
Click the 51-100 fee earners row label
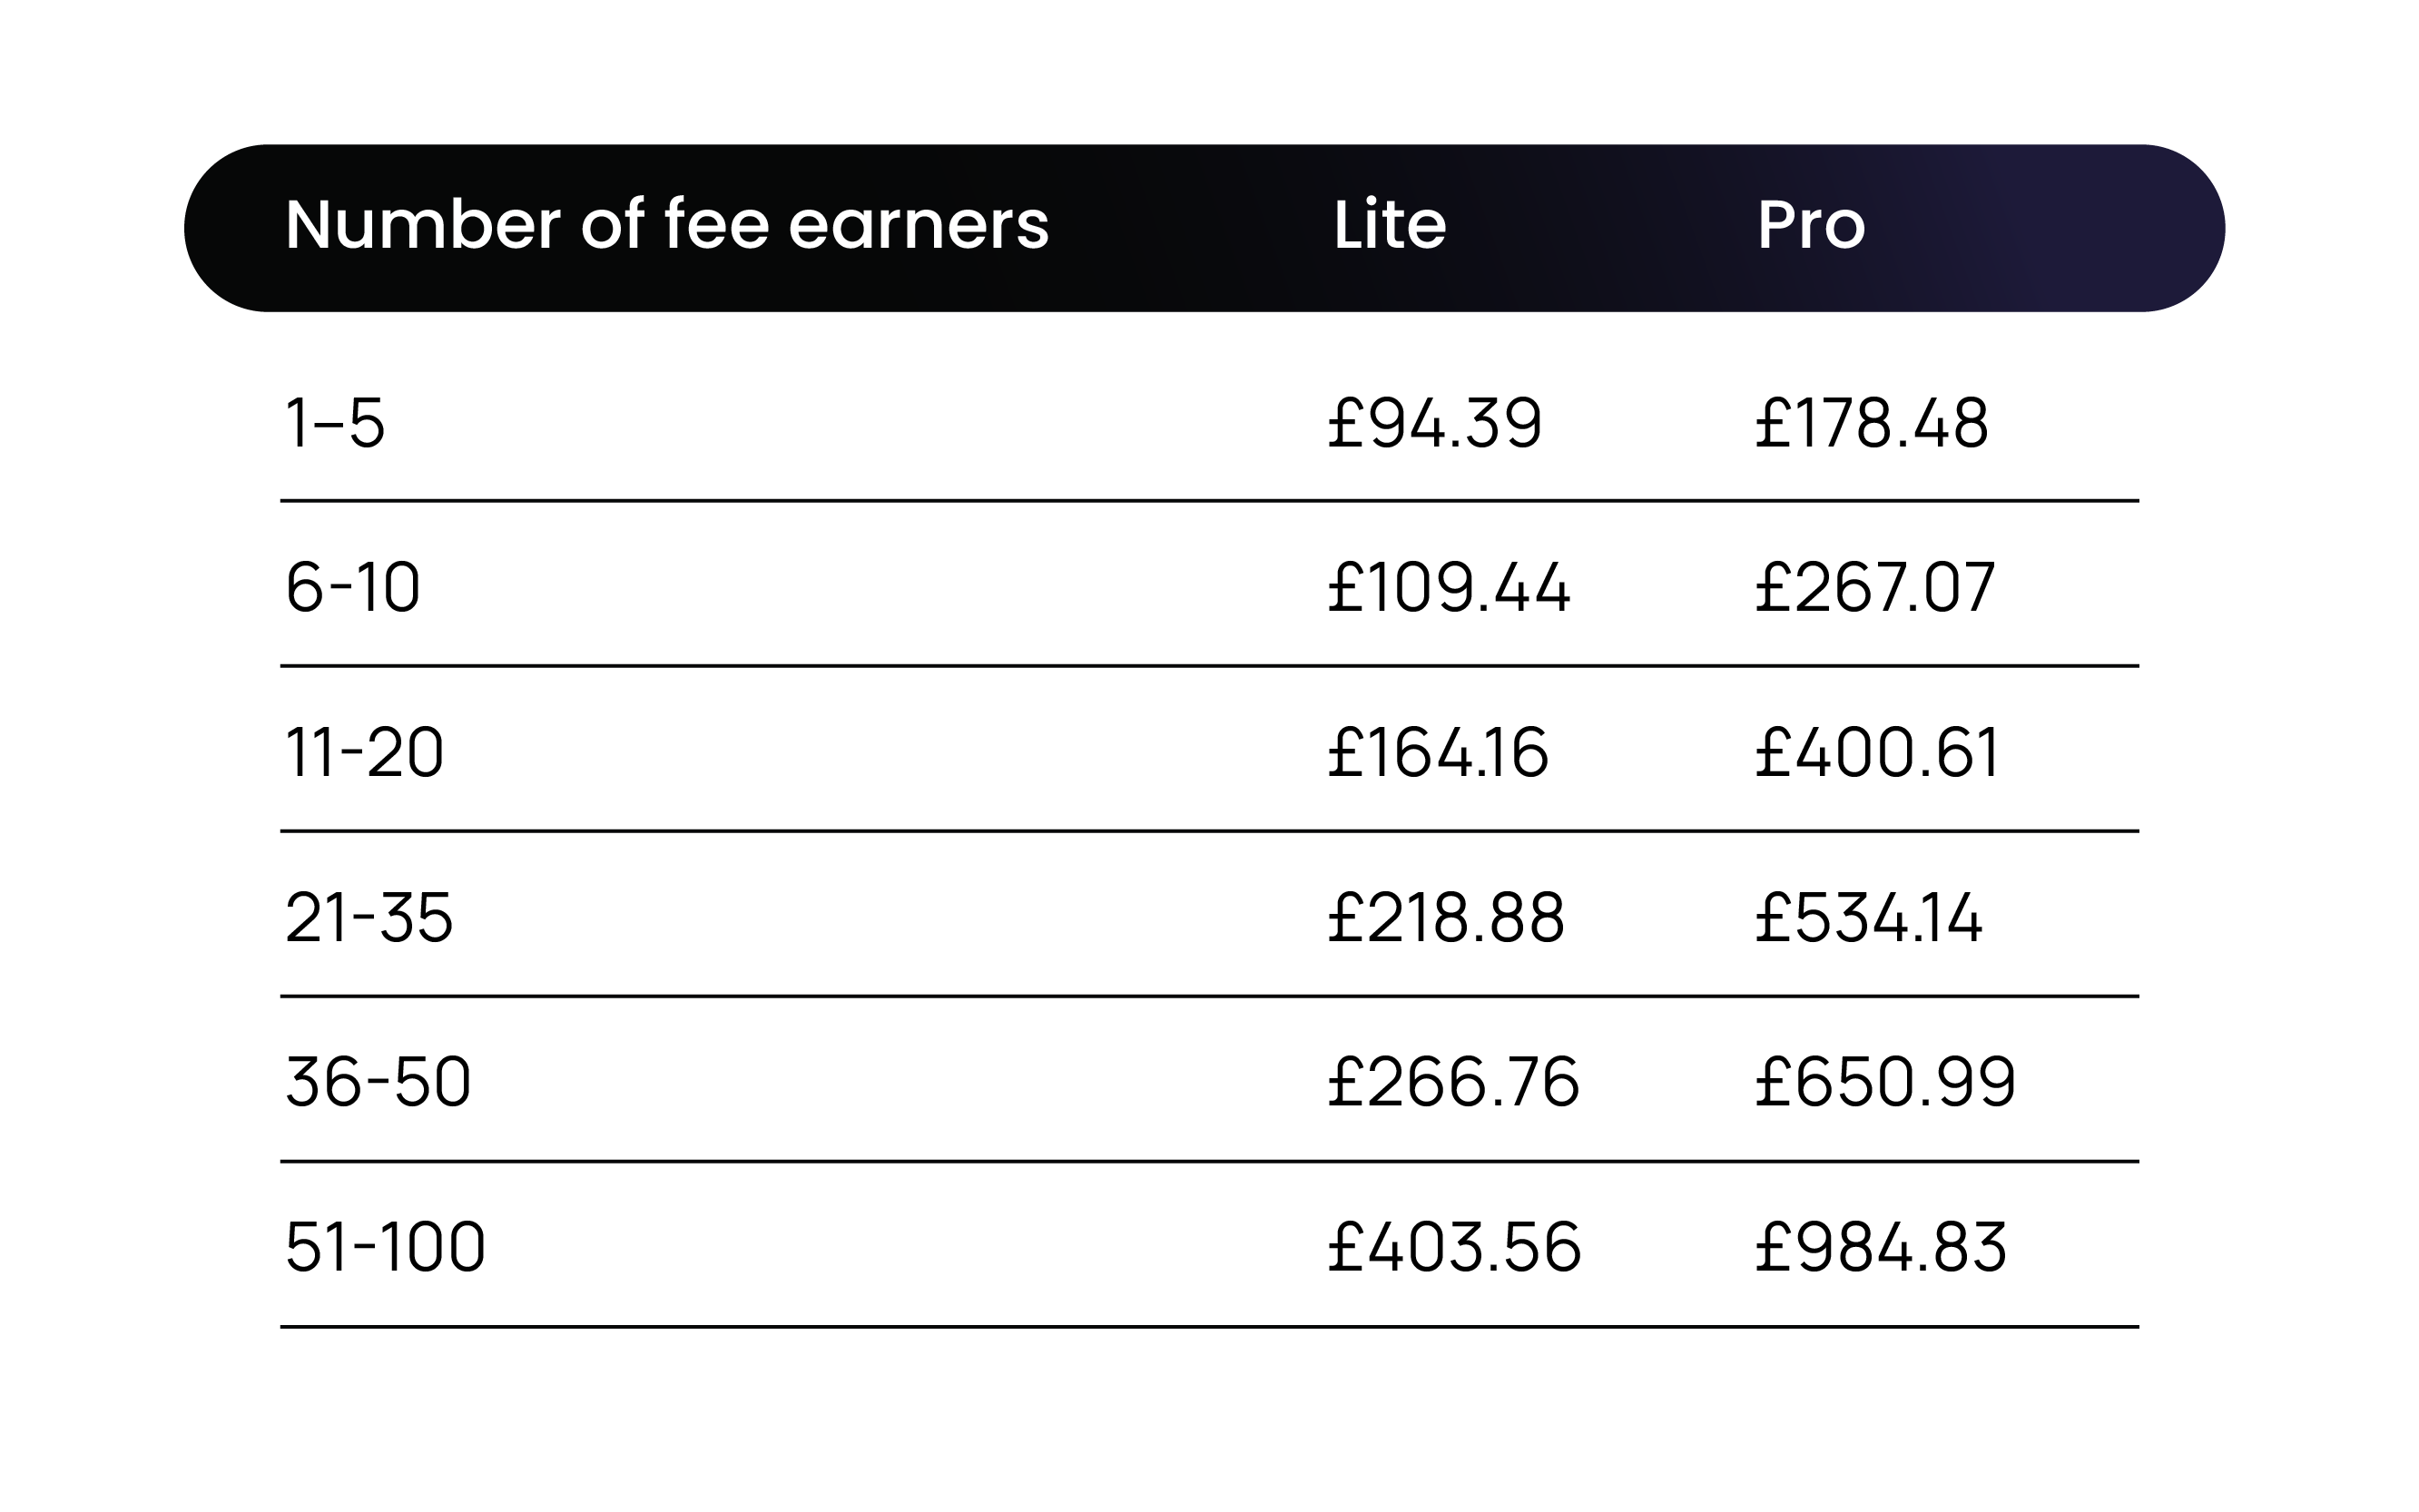385,1248
